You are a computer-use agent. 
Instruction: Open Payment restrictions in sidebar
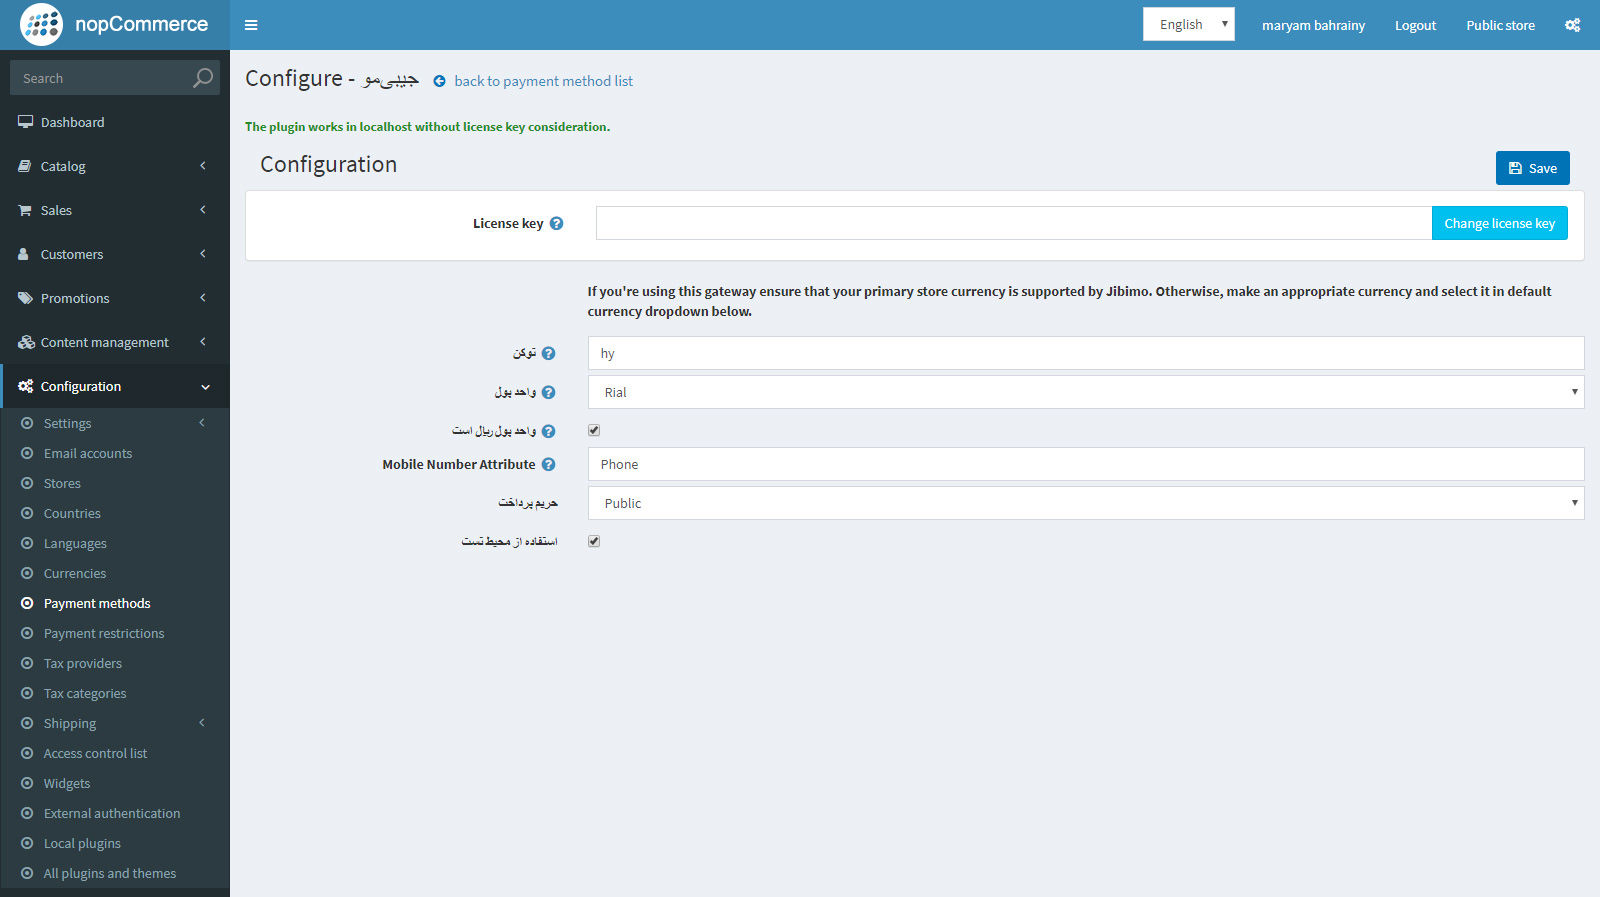tap(104, 633)
